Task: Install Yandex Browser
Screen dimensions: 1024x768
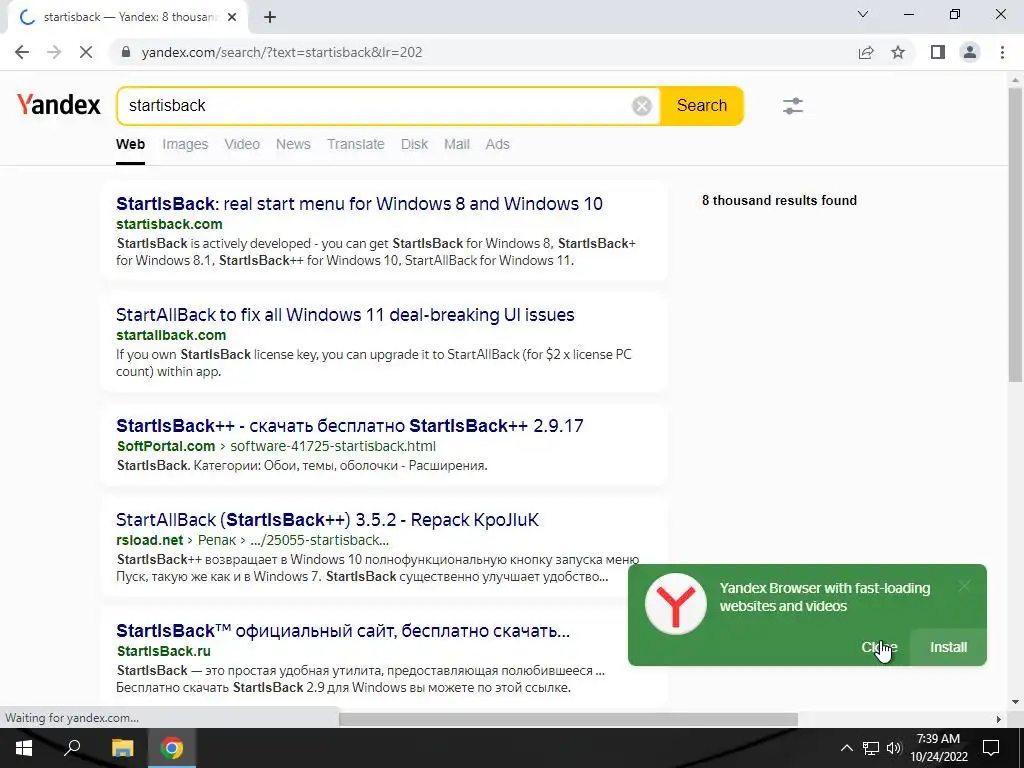Action: (948, 647)
